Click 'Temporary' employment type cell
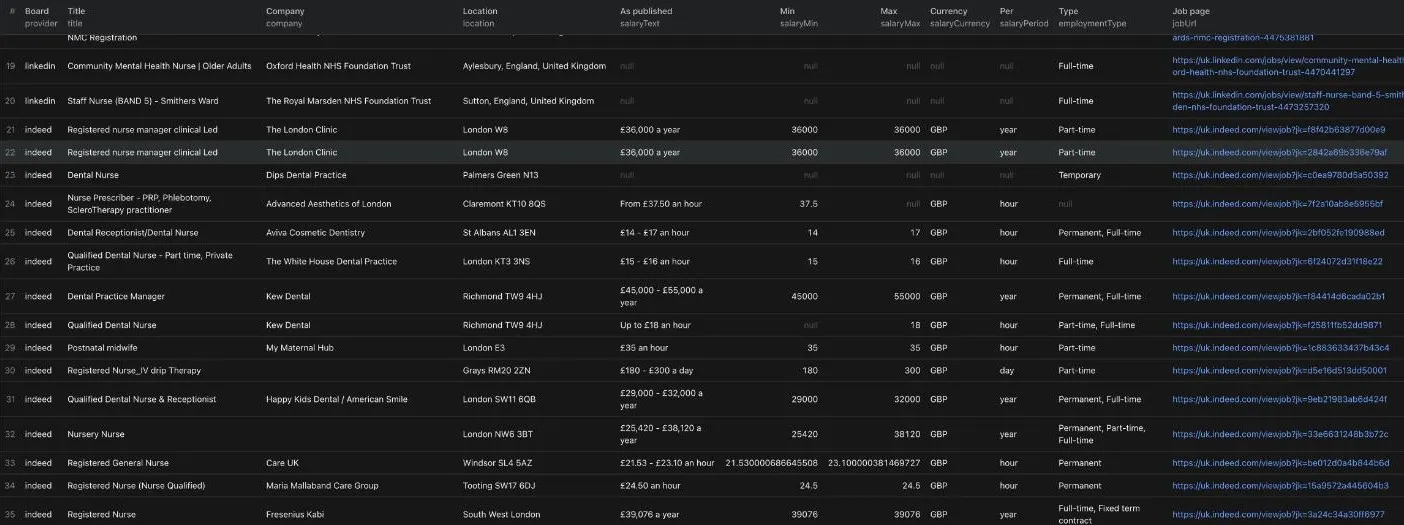 tap(1079, 175)
